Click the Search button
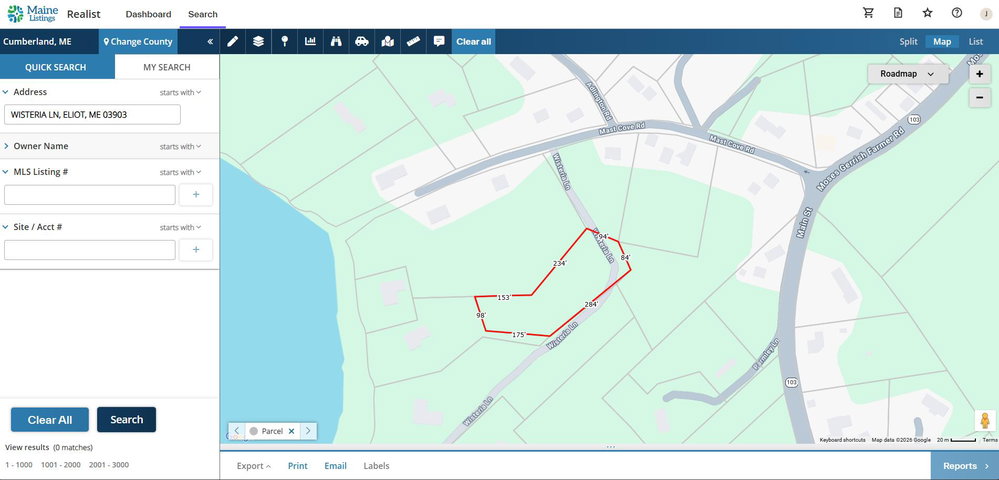Viewport: 999px width, 480px height. tap(126, 419)
